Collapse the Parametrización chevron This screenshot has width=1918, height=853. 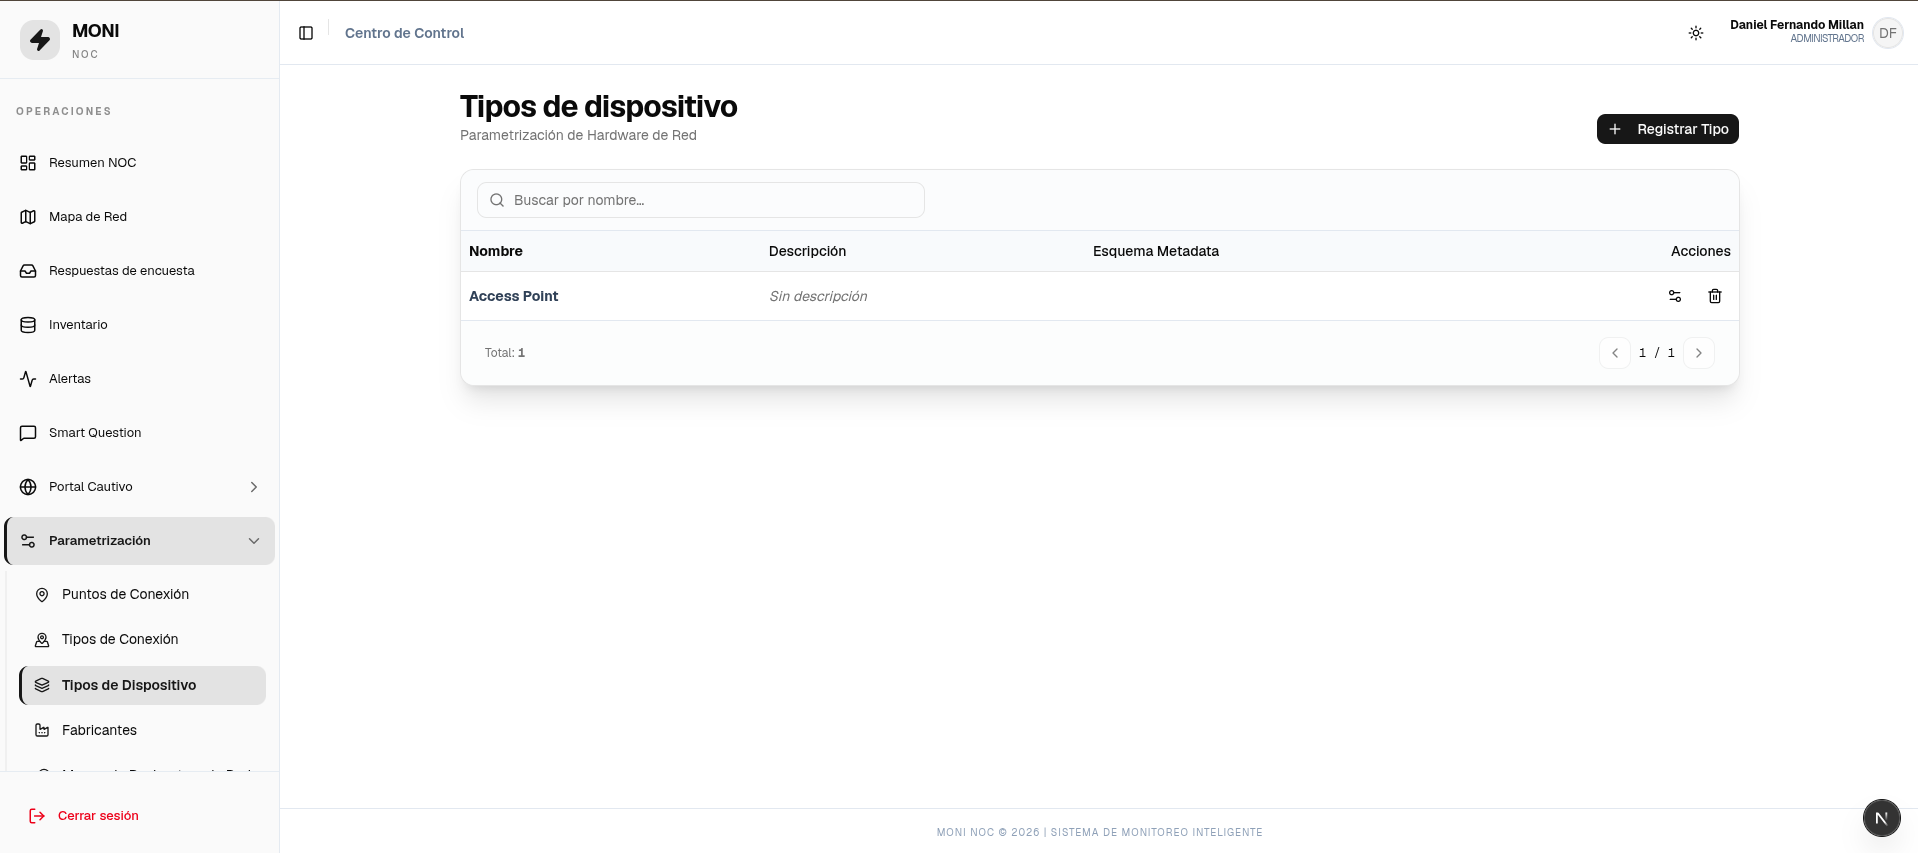254,541
